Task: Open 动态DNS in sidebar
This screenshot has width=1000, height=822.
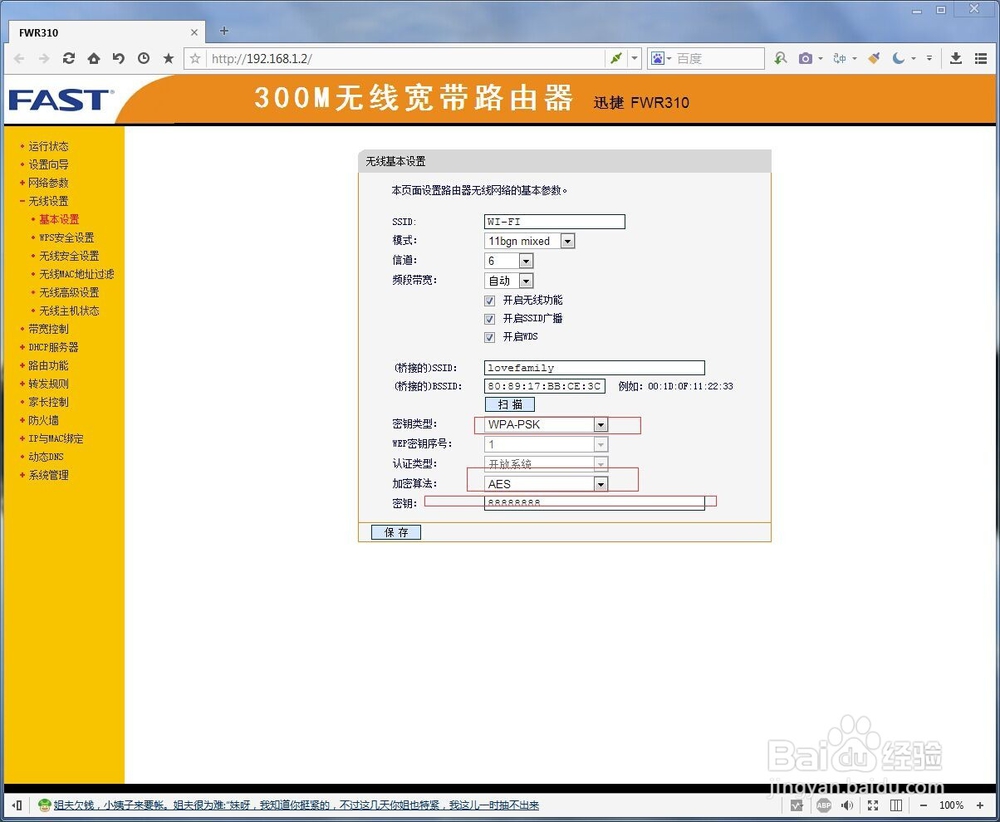Action: click(x=46, y=457)
